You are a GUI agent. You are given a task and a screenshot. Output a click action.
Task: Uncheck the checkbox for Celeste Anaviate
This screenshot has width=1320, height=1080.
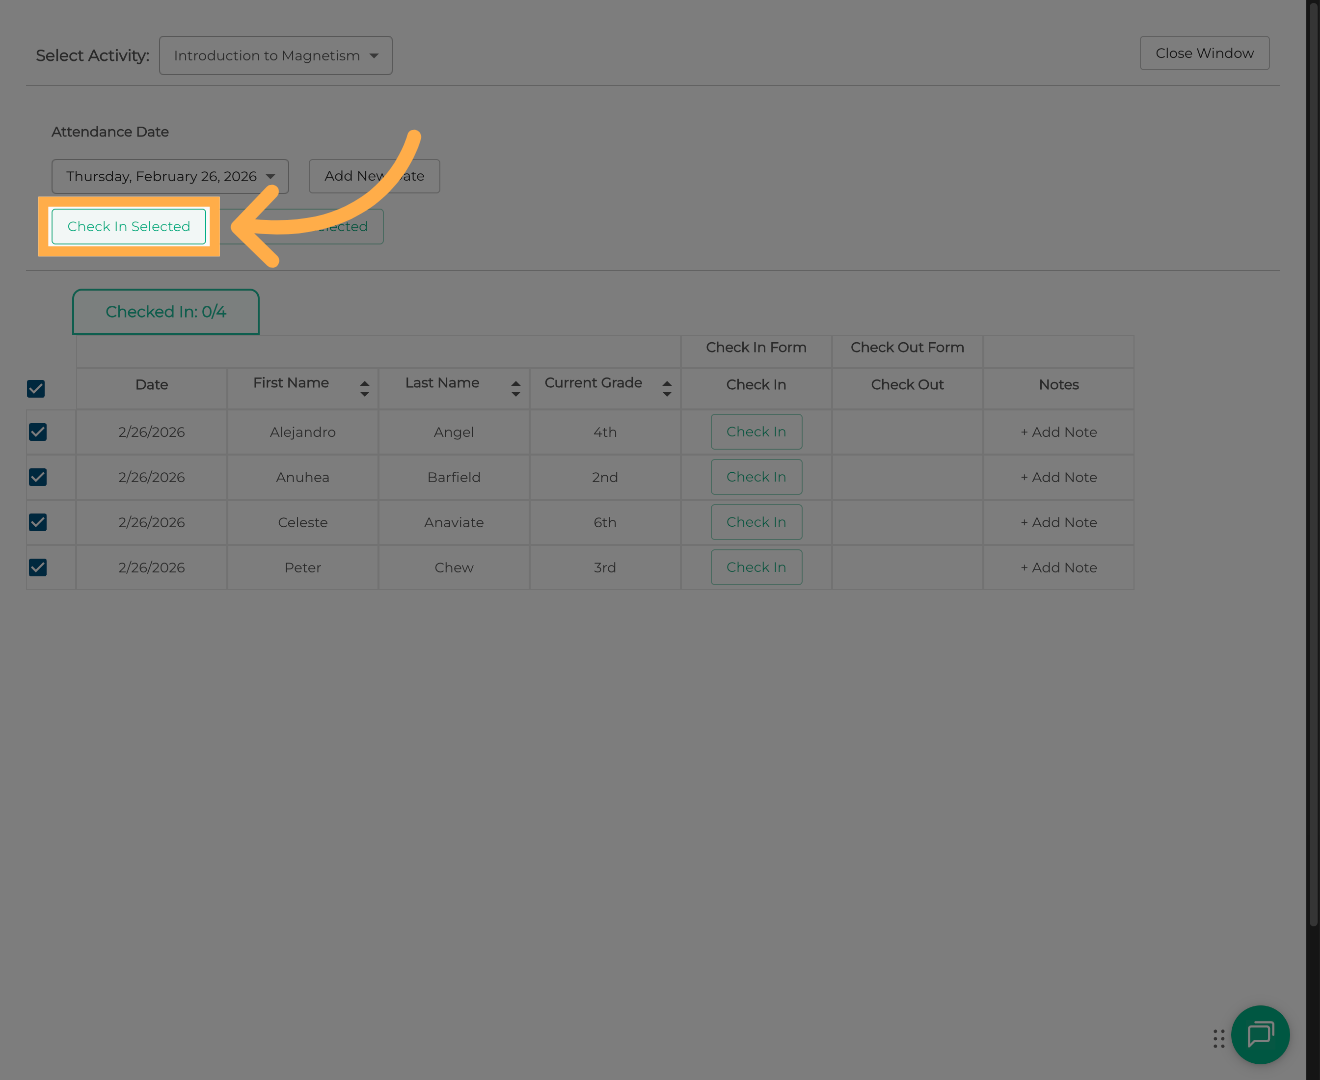pos(38,522)
